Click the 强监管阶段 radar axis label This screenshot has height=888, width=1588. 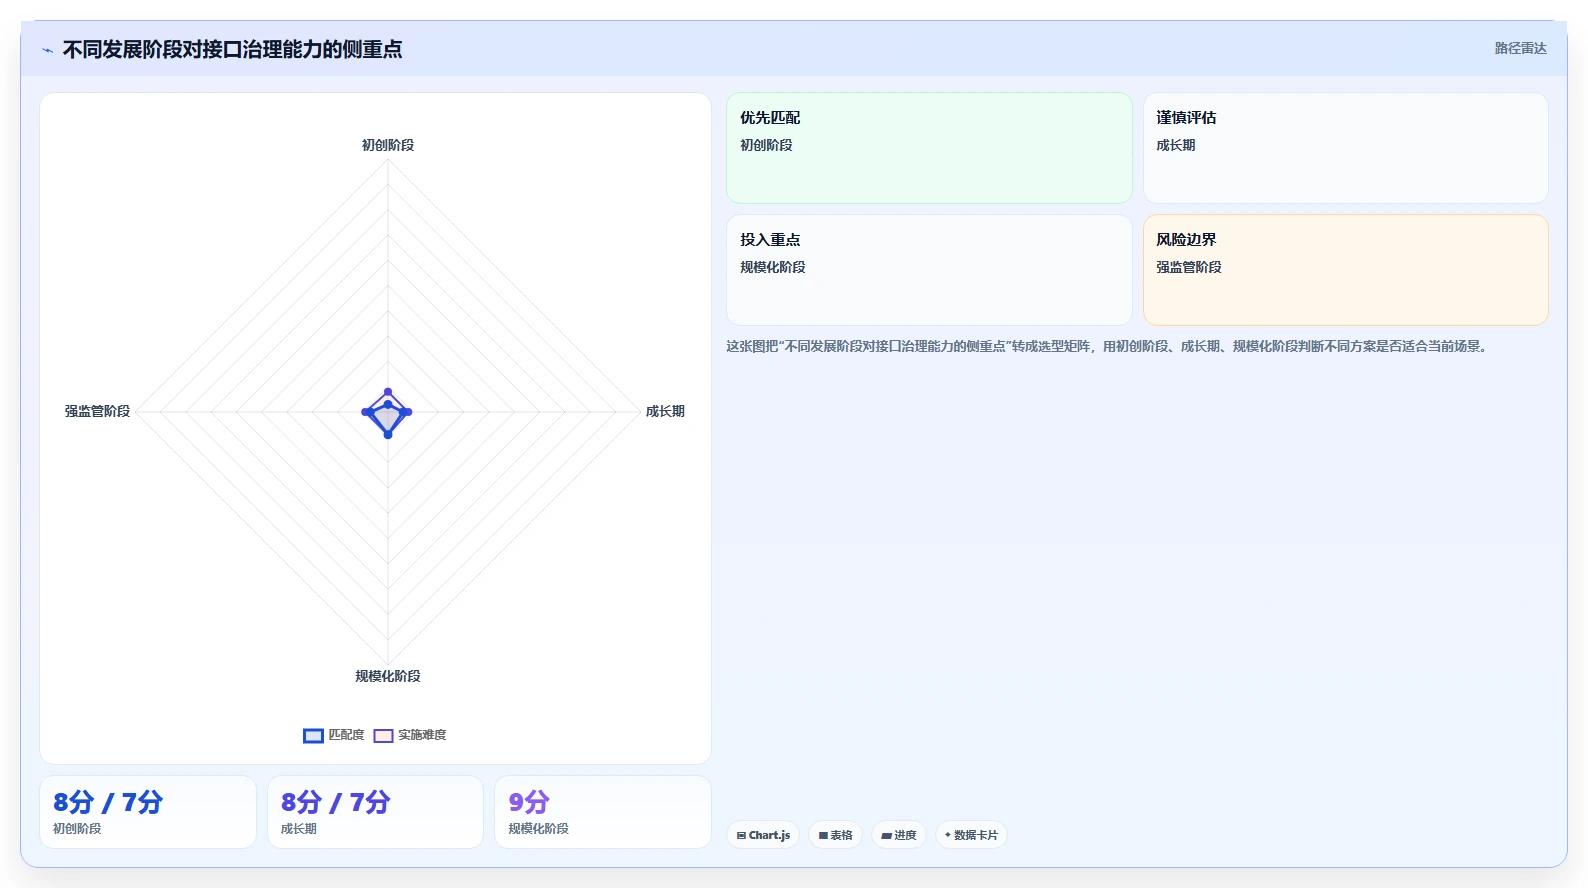click(x=97, y=411)
